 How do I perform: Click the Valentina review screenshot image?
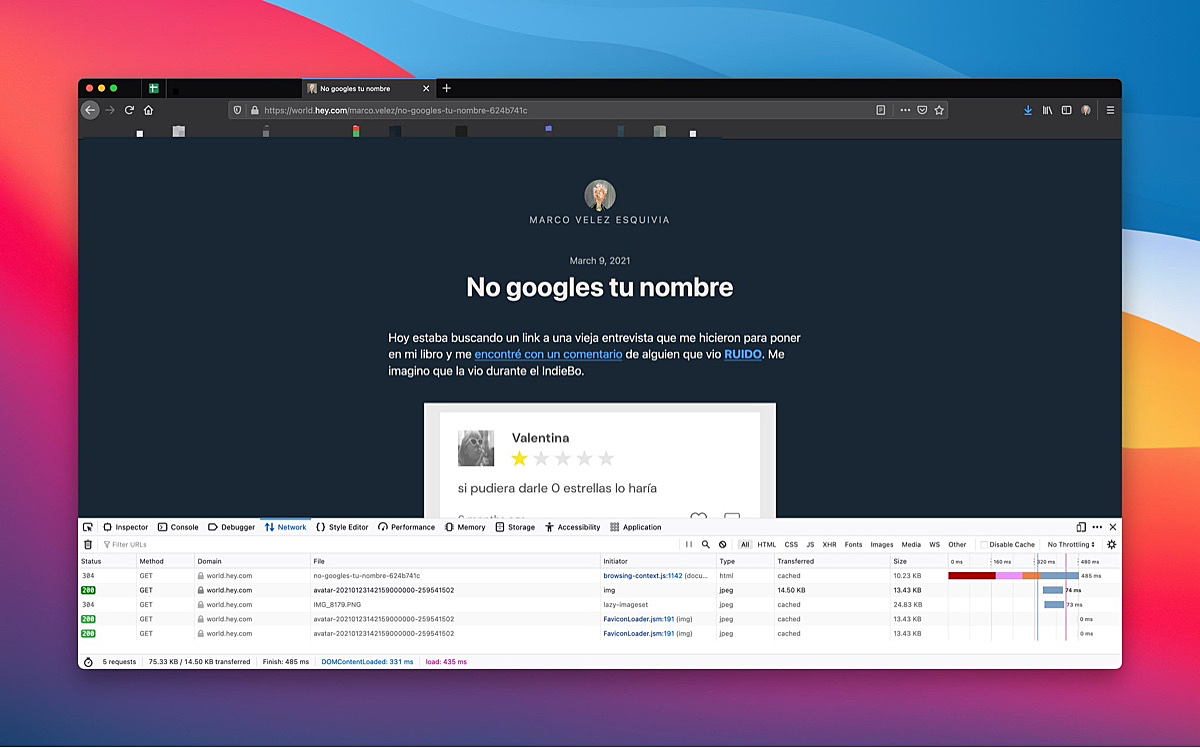tap(600, 460)
